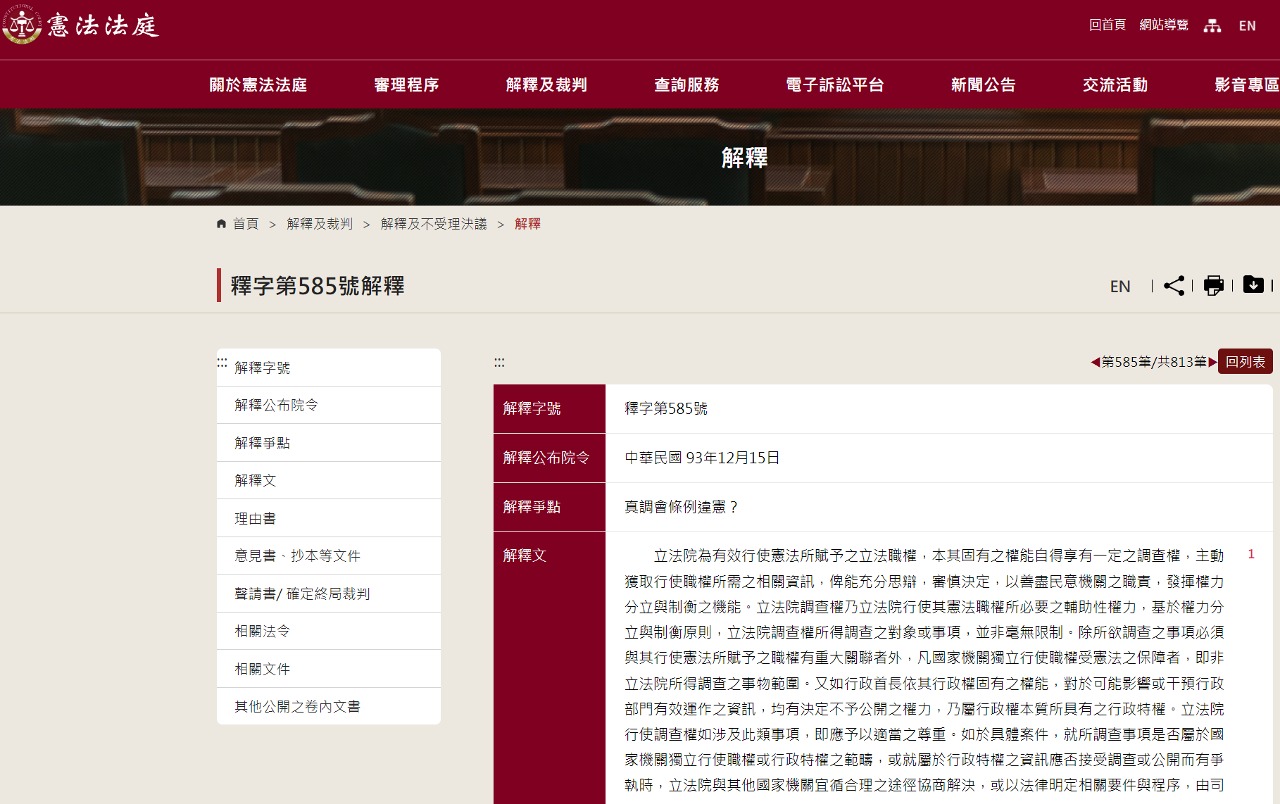The width and height of the screenshot is (1280, 804).
Task: Open 關於憲法法庭 menu
Action: click(258, 85)
